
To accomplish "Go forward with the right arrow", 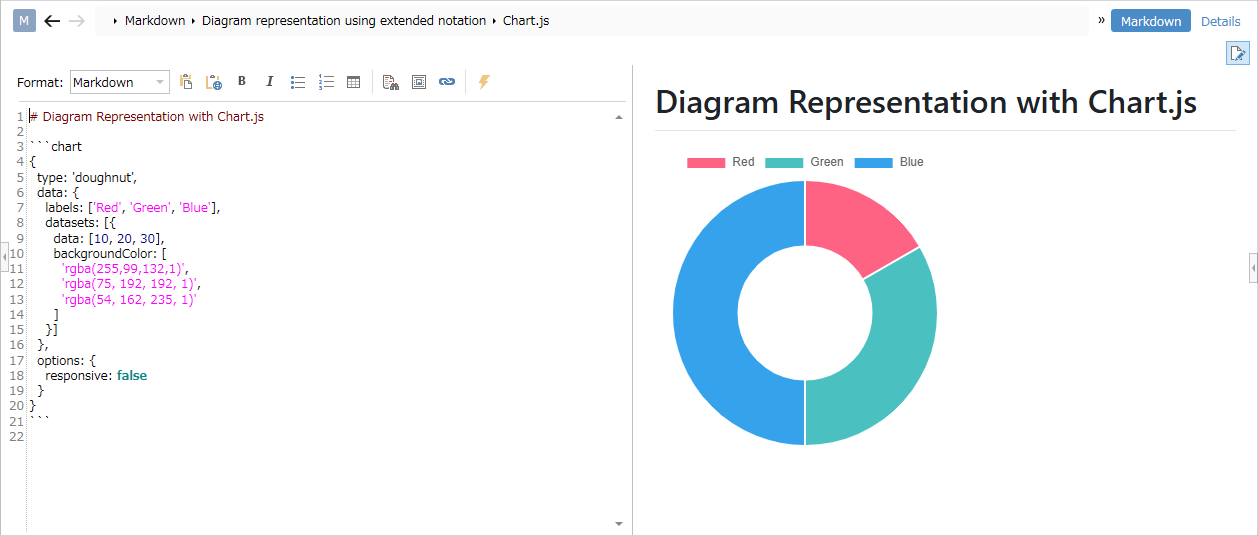I will click(x=77, y=21).
